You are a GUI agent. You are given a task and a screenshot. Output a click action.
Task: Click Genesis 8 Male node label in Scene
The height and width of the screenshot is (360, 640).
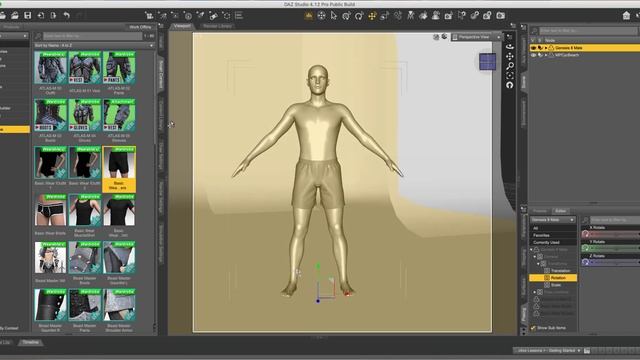click(x=569, y=48)
